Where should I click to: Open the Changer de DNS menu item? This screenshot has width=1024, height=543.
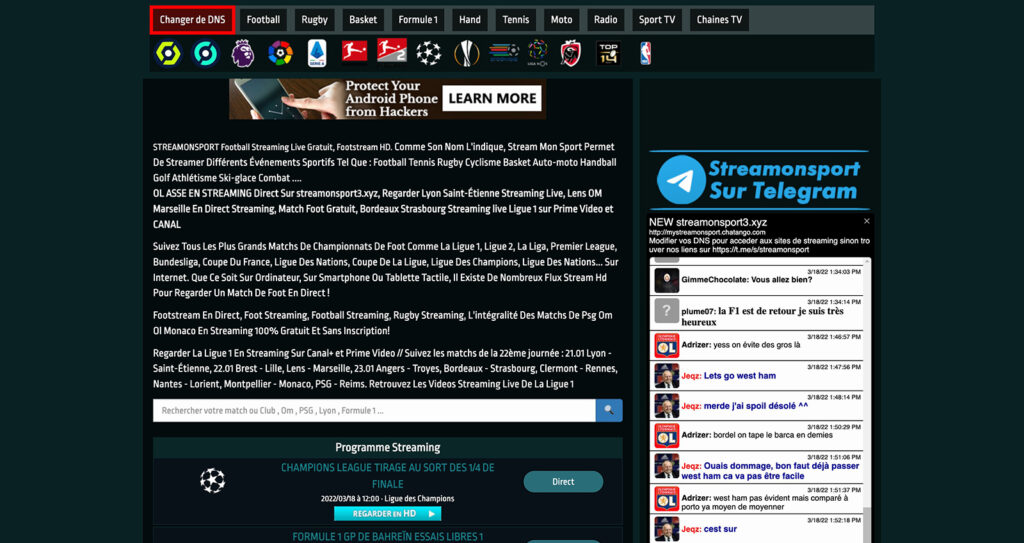[192, 20]
